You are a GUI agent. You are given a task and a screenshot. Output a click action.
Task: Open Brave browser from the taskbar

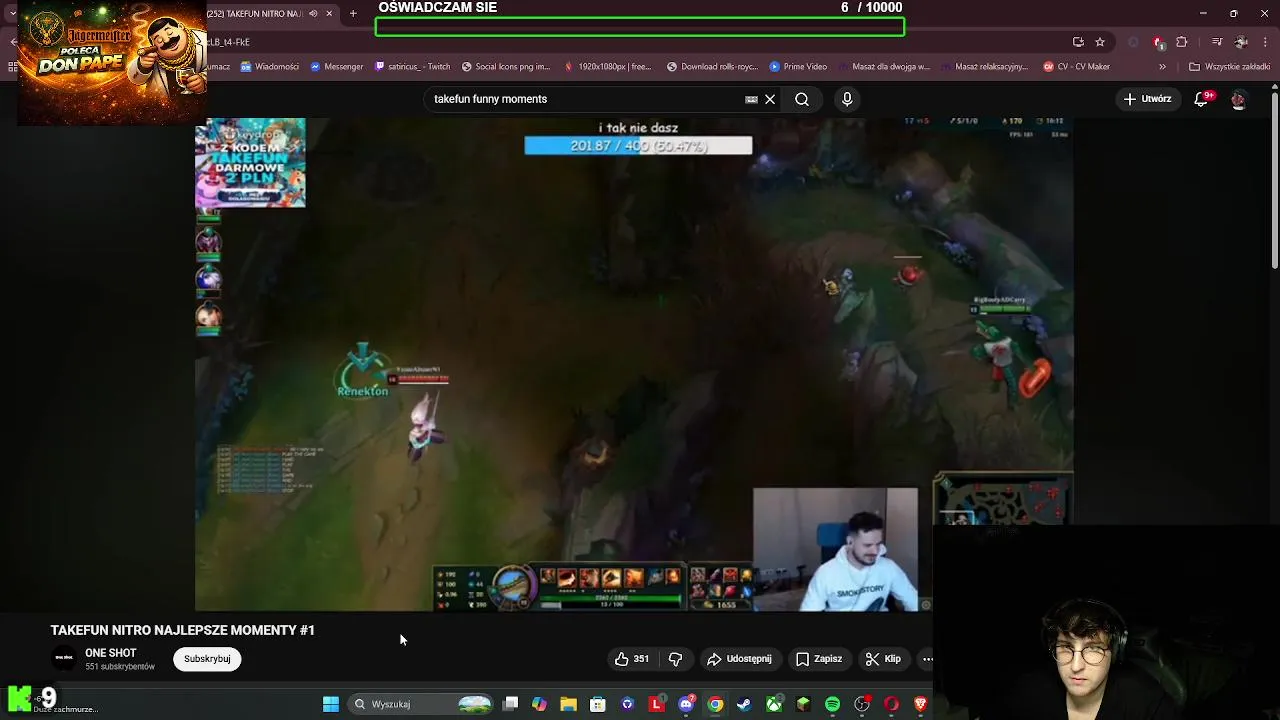pyautogui.click(x=920, y=704)
